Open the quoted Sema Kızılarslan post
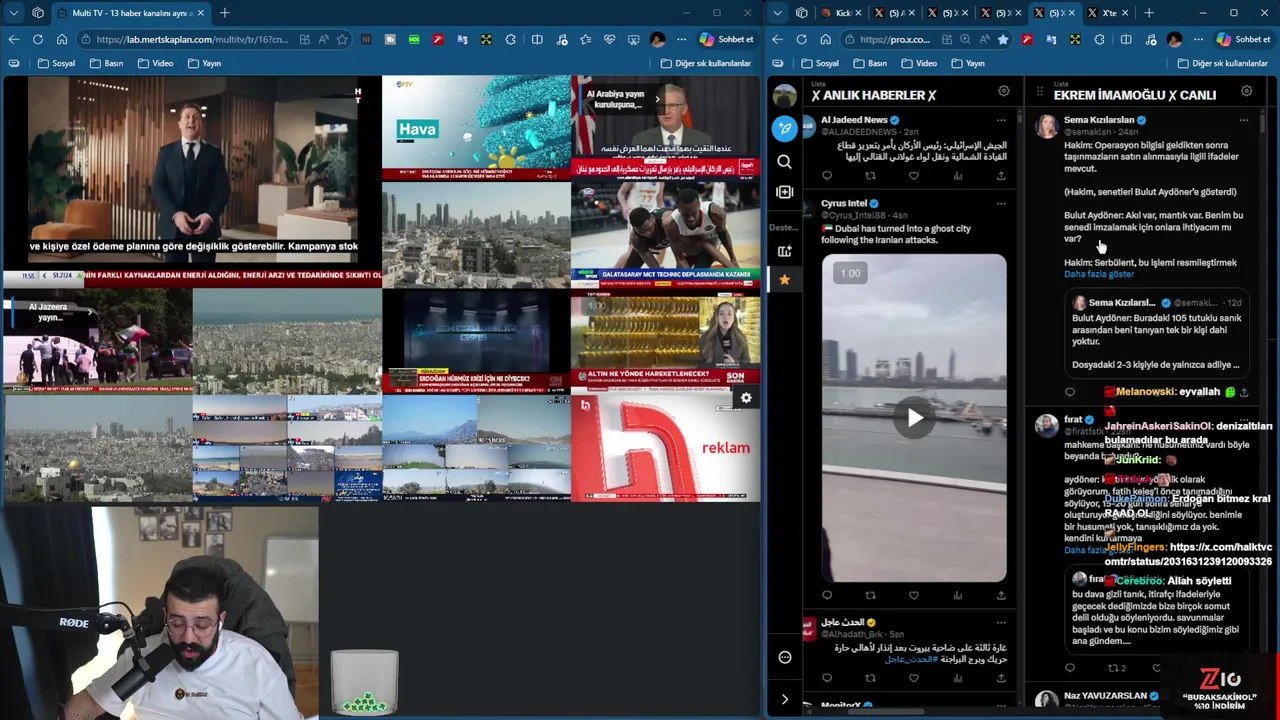The width and height of the screenshot is (1280, 720). (1156, 334)
